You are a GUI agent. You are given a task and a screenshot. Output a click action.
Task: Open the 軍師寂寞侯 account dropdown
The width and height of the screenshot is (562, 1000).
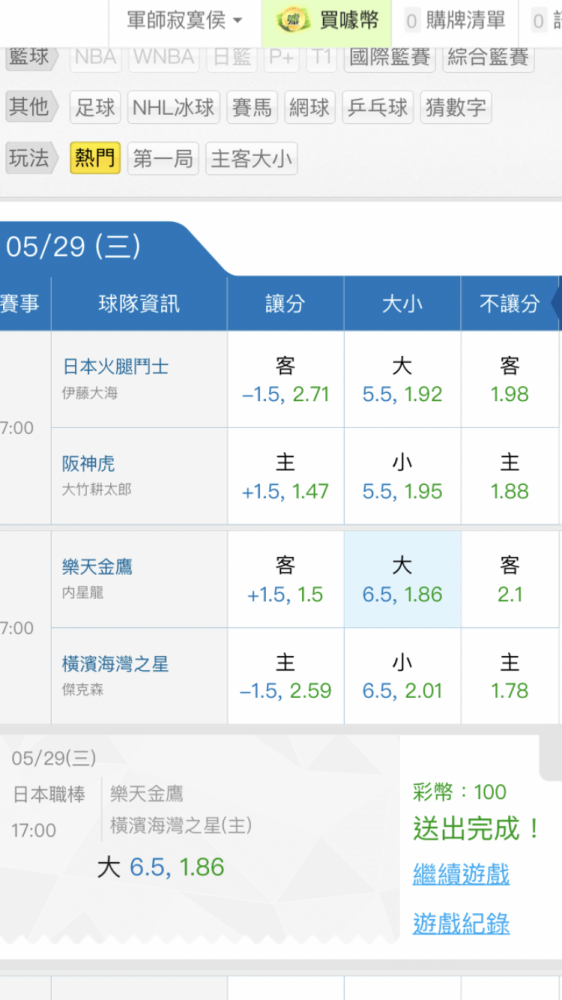185,21
